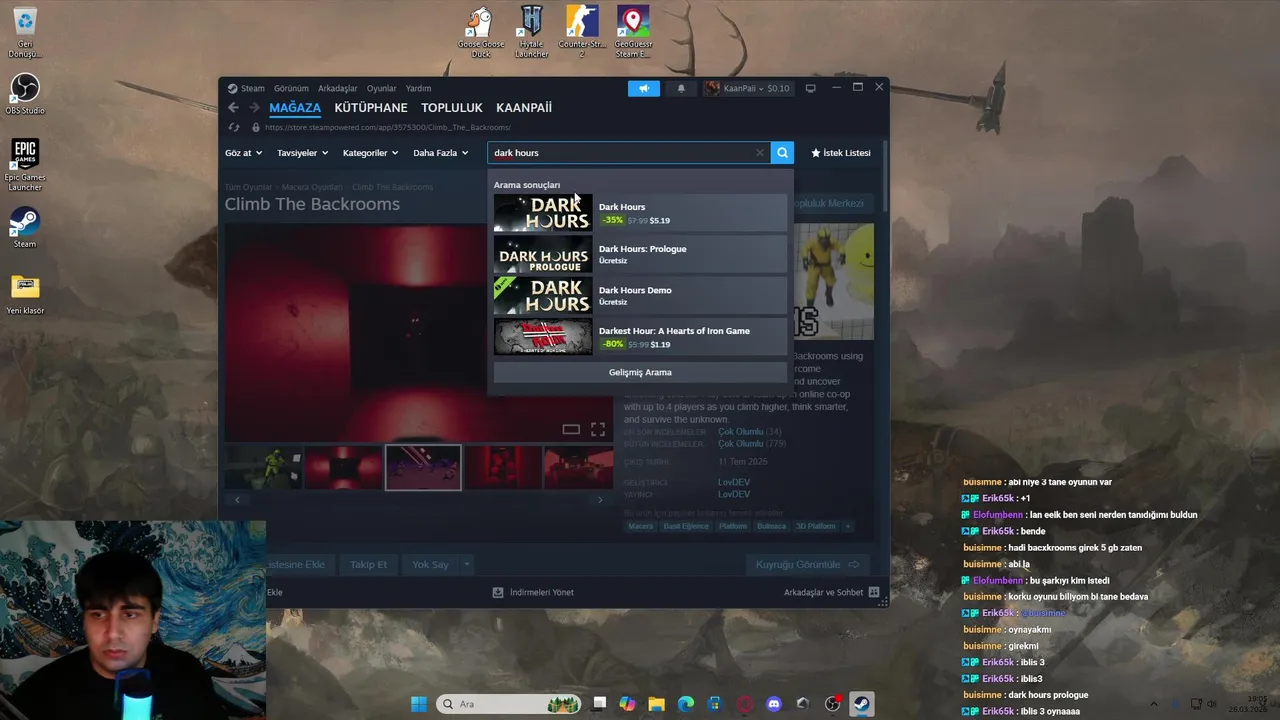Launch GeoGuessr Steam Edition shortcut
Viewport: 1280px width, 720px height.
[x=633, y=32]
